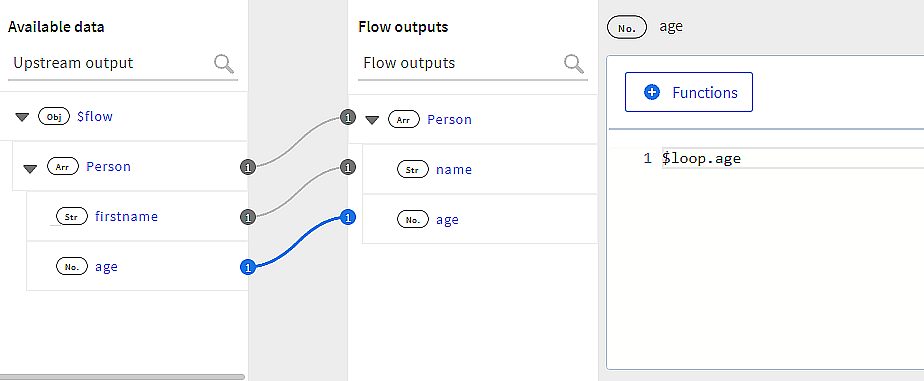This screenshot has width=924, height=381.
Task: Click the search icon in Flow outputs
Action: (x=574, y=63)
